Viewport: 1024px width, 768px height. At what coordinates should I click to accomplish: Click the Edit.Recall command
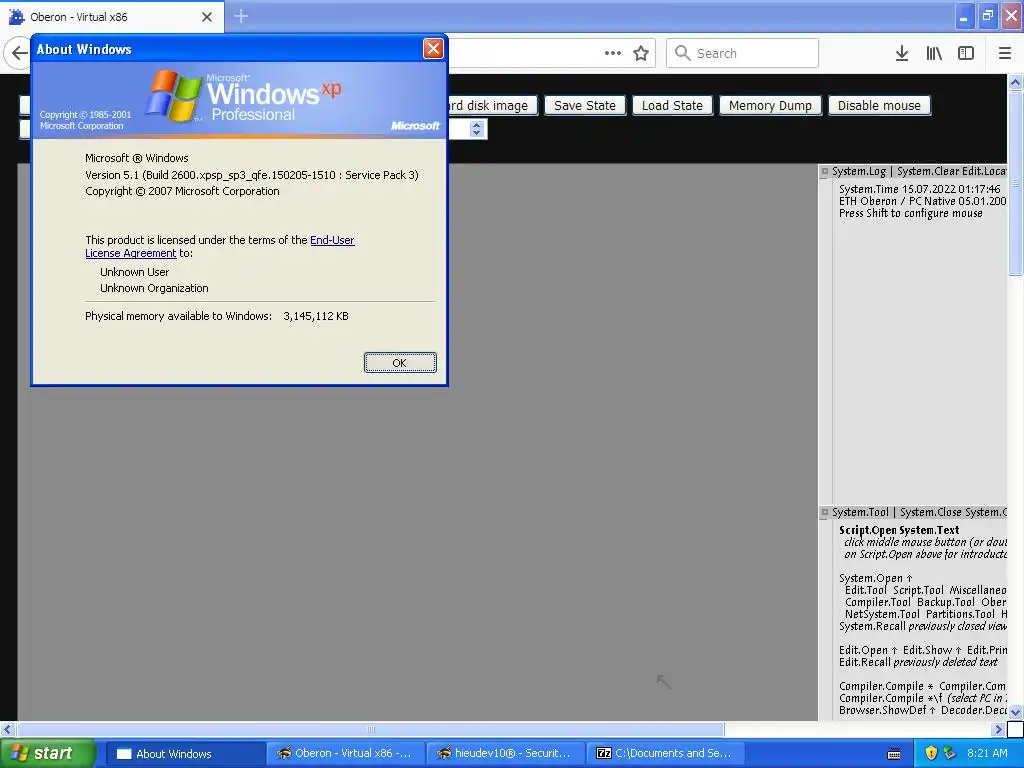pyautogui.click(x=865, y=662)
